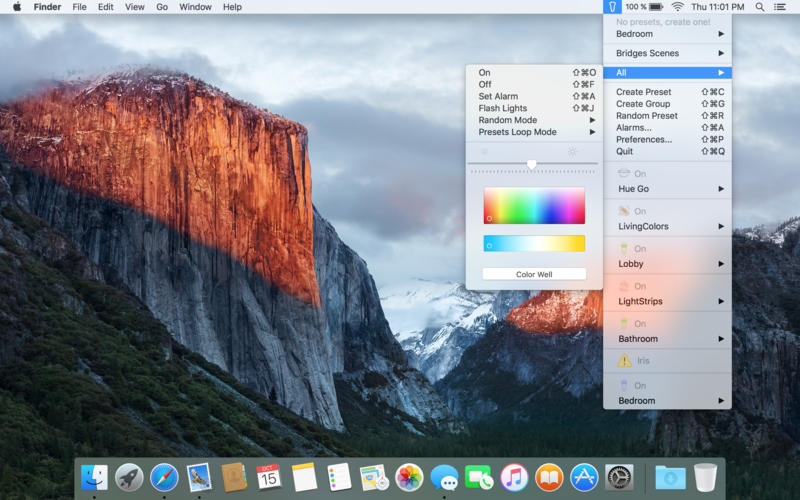Select Set Alarm in the submenu
800x500 pixels.
click(498, 97)
